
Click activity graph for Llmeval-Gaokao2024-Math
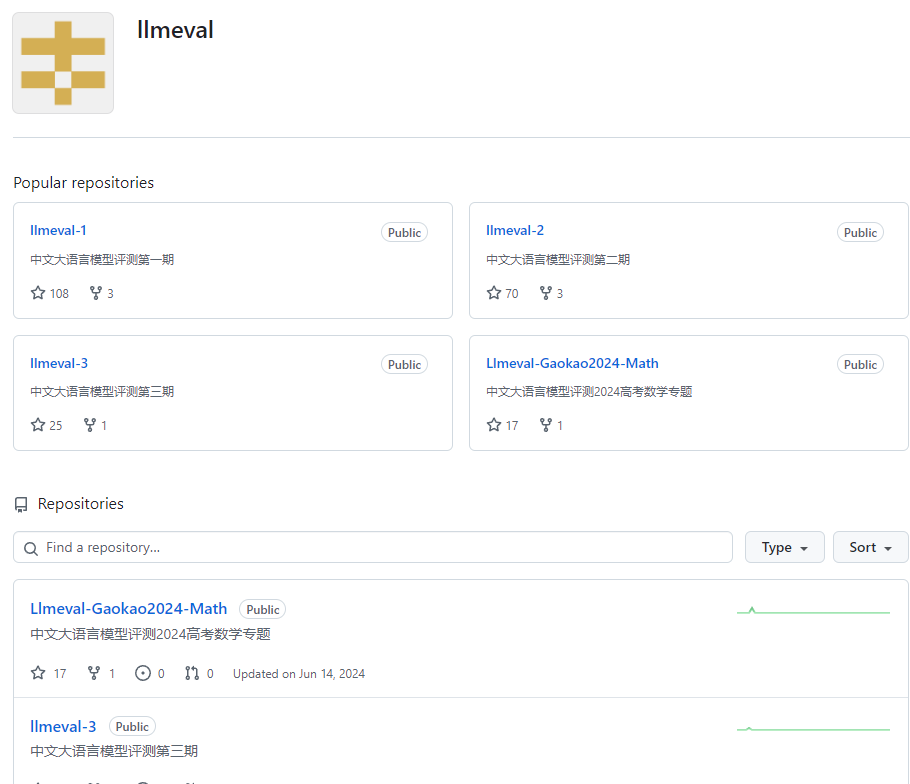[x=812, y=610]
